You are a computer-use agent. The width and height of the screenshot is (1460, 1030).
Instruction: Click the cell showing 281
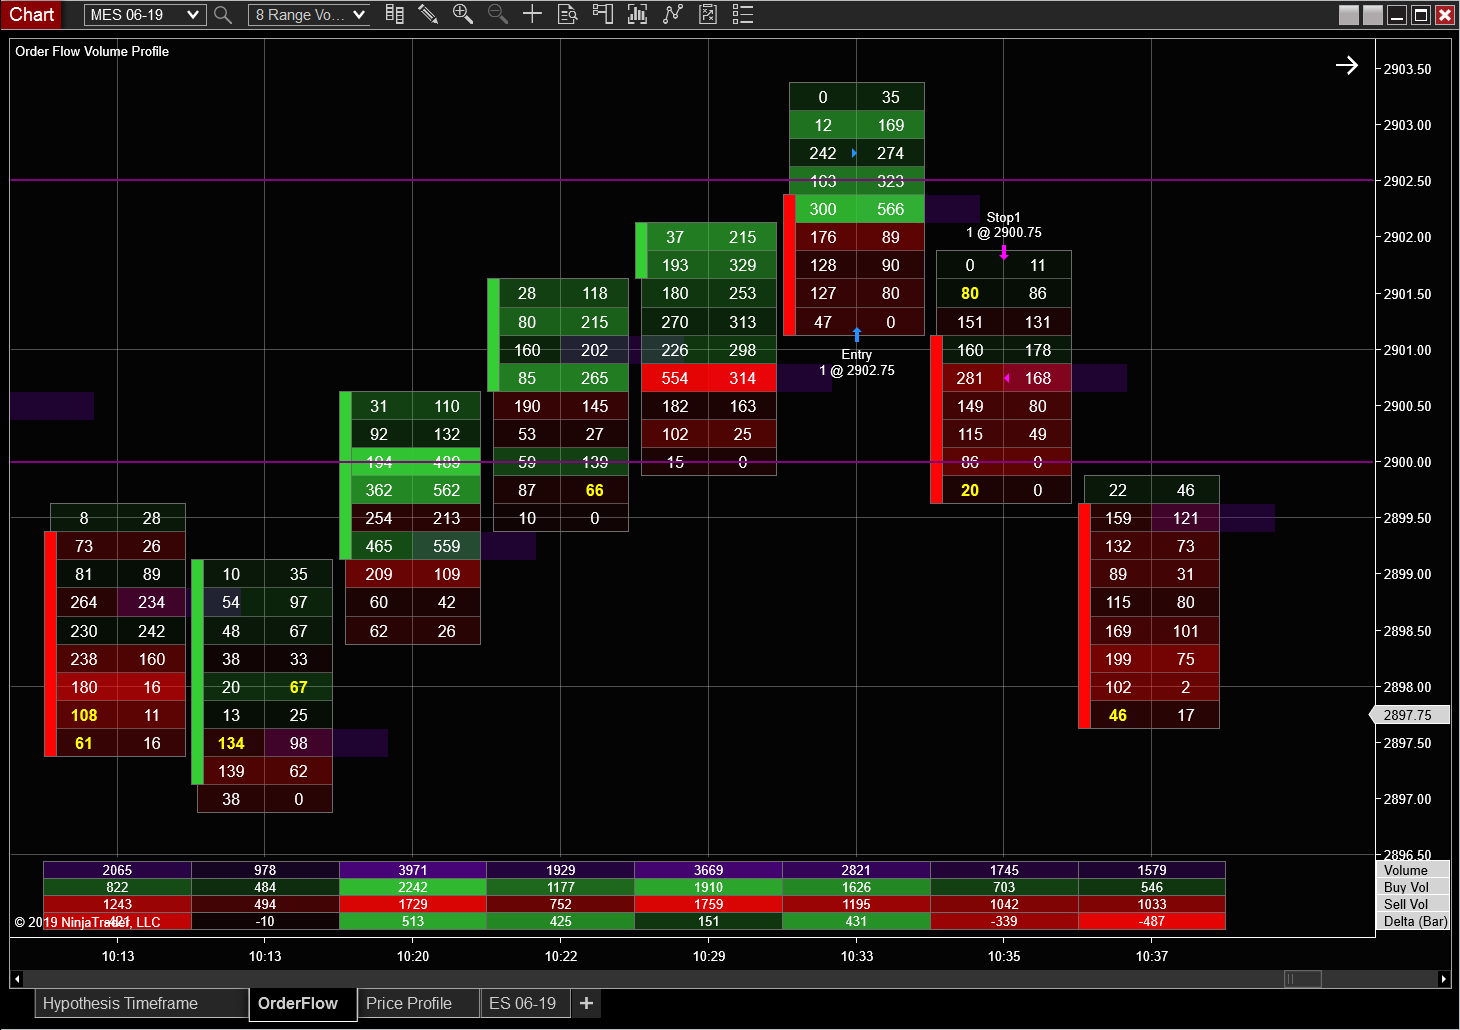(x=970, y=378)
